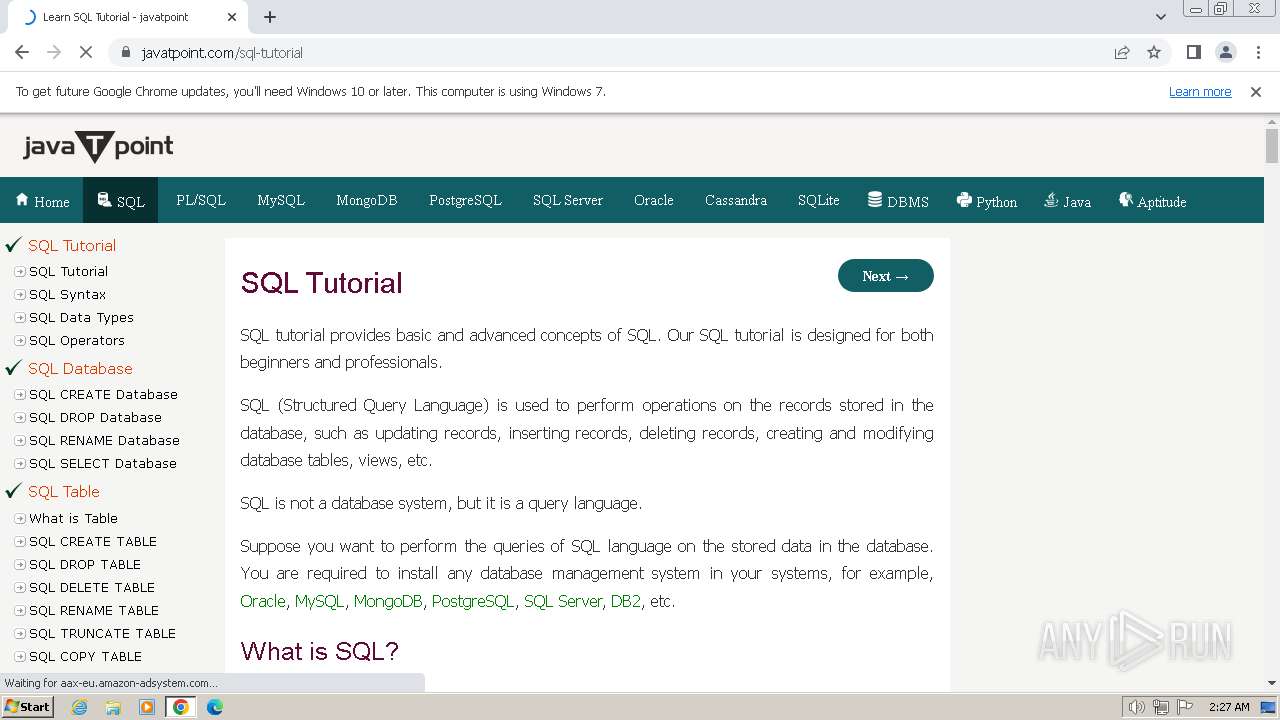Open the Windows Start menu

28,707
